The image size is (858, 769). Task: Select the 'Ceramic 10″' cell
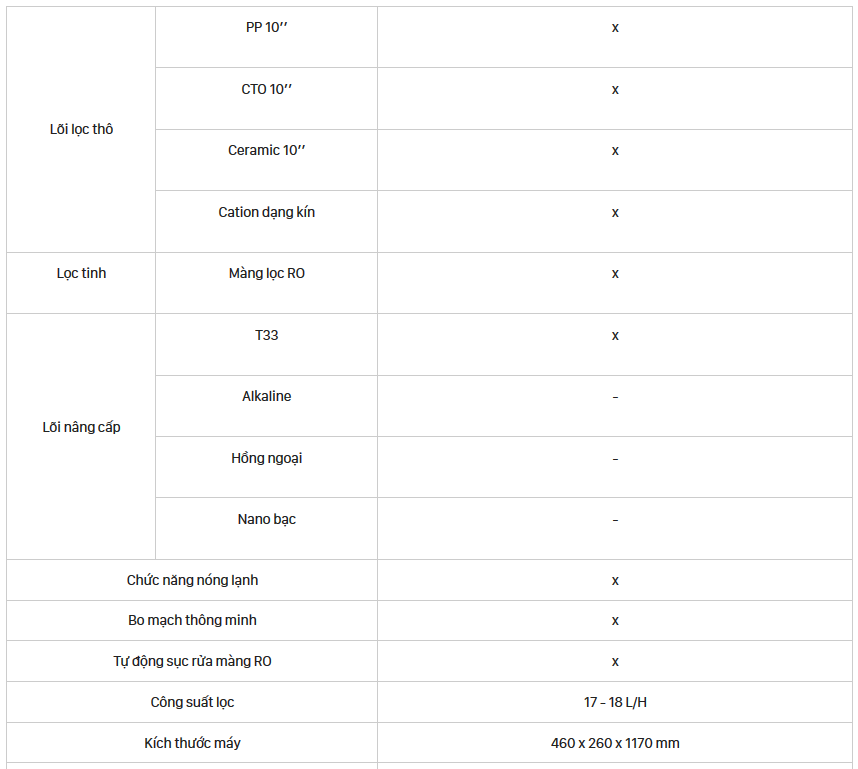click(266, 160)
